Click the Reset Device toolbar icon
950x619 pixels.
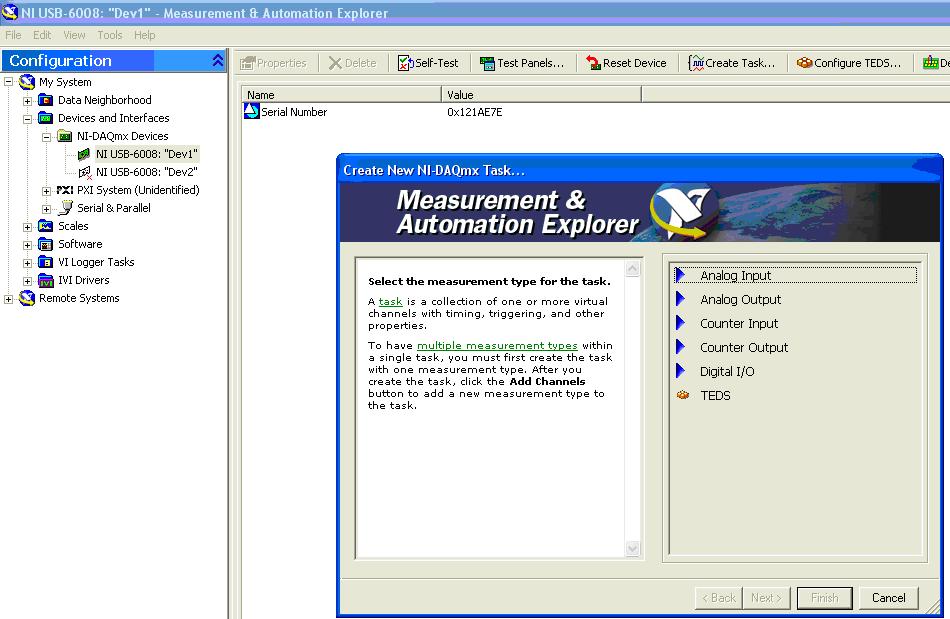(x=593, y=63)
